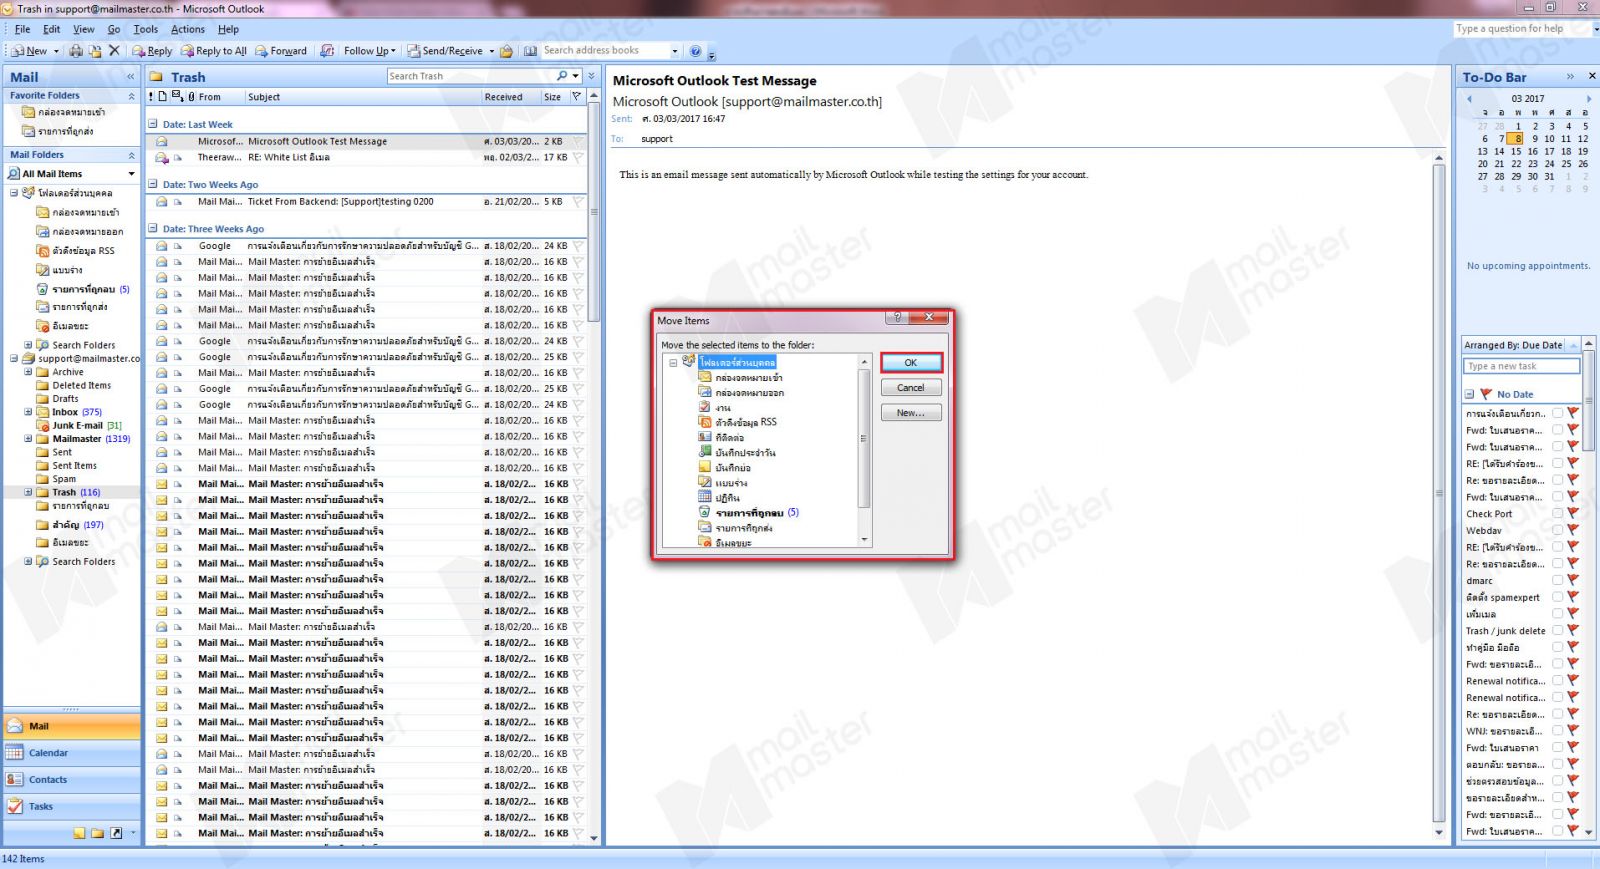The image size is (1600, 869).
Task: Open the Edit menu
Action: click(x=52, y=29)
